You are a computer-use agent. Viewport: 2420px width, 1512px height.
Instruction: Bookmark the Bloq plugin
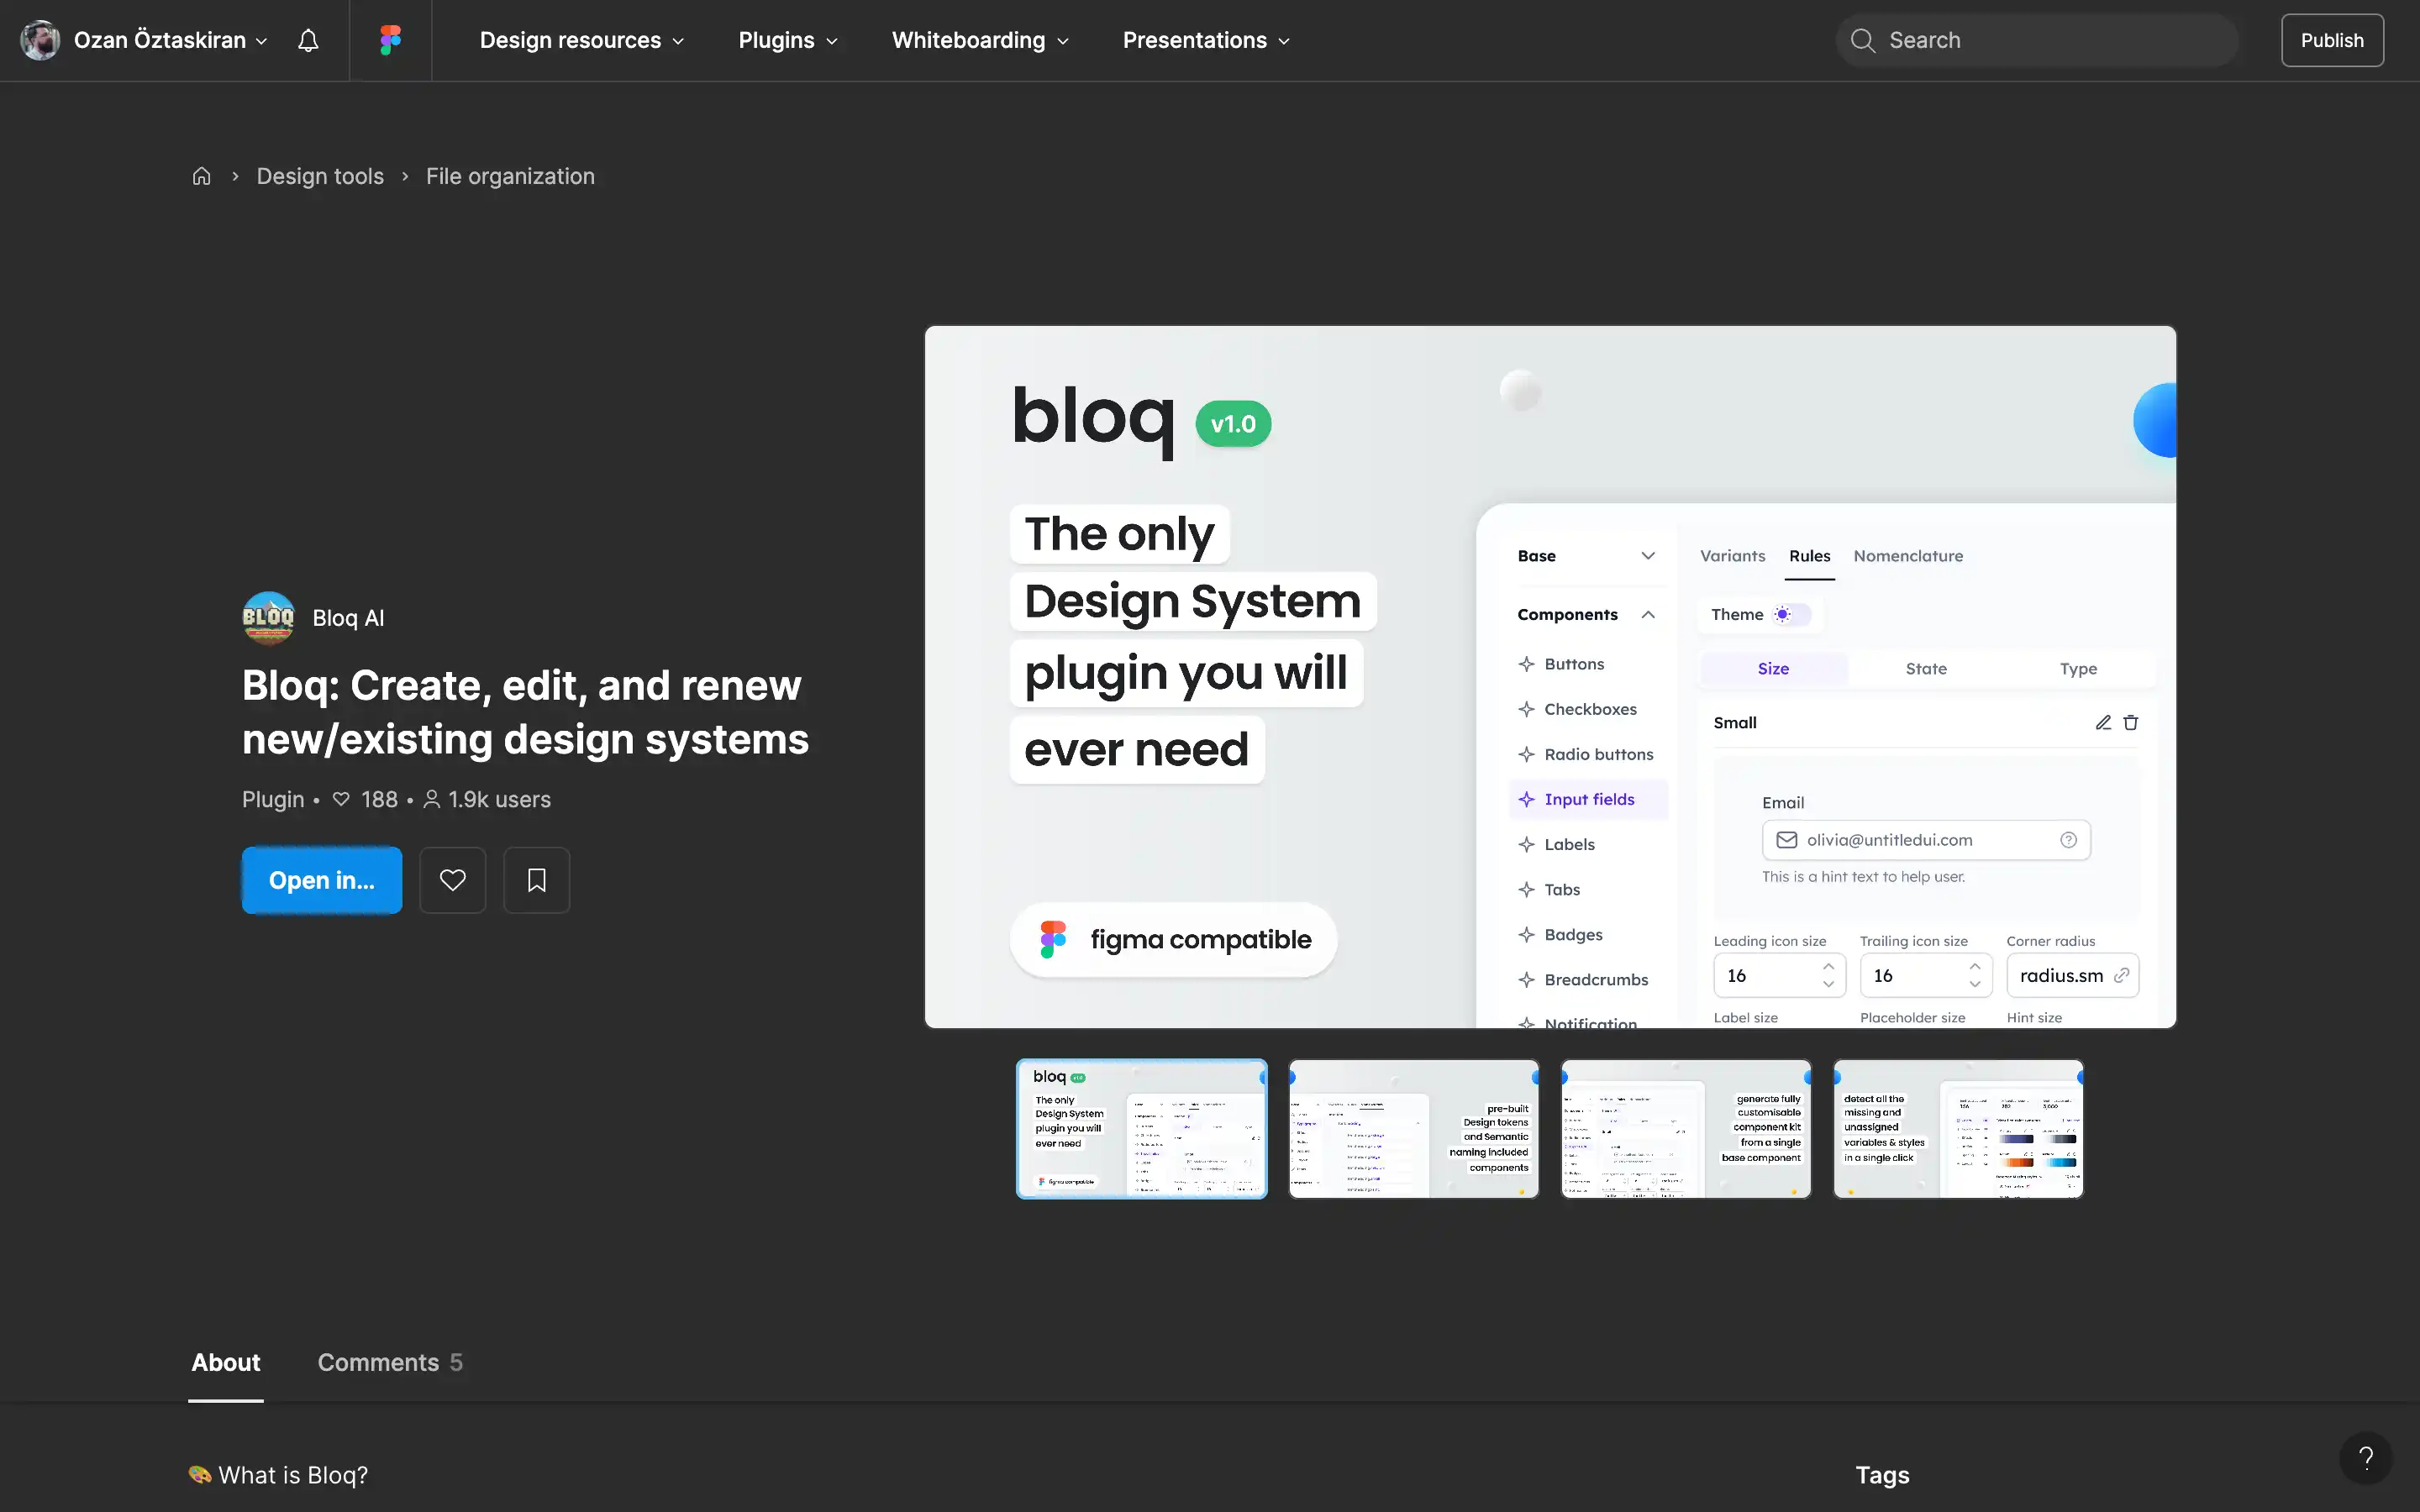tap(537, 880)
